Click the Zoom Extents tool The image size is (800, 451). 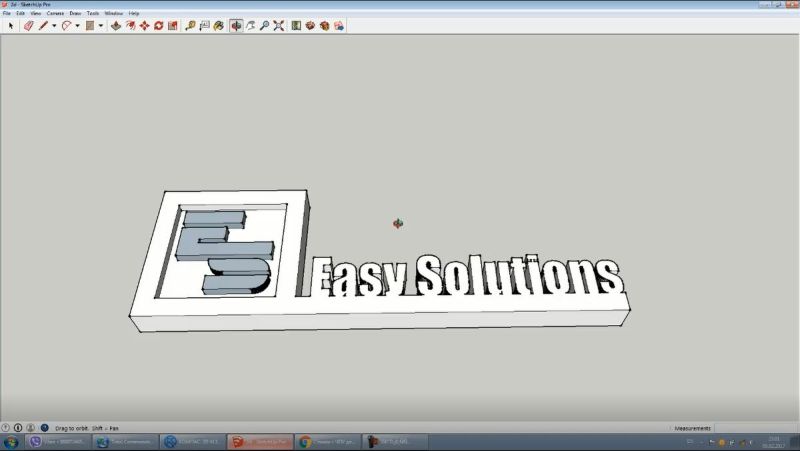[279, 26]
